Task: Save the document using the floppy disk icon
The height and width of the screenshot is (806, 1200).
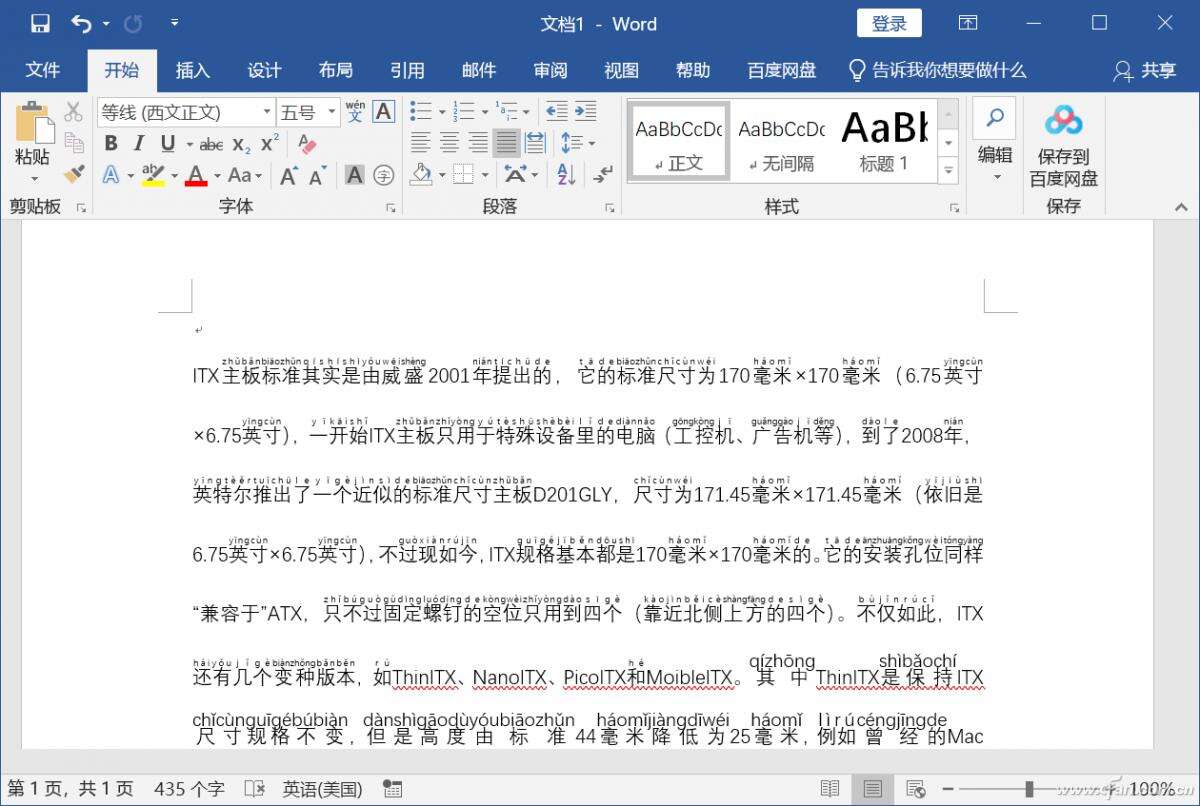Action: tap(40, 23)
